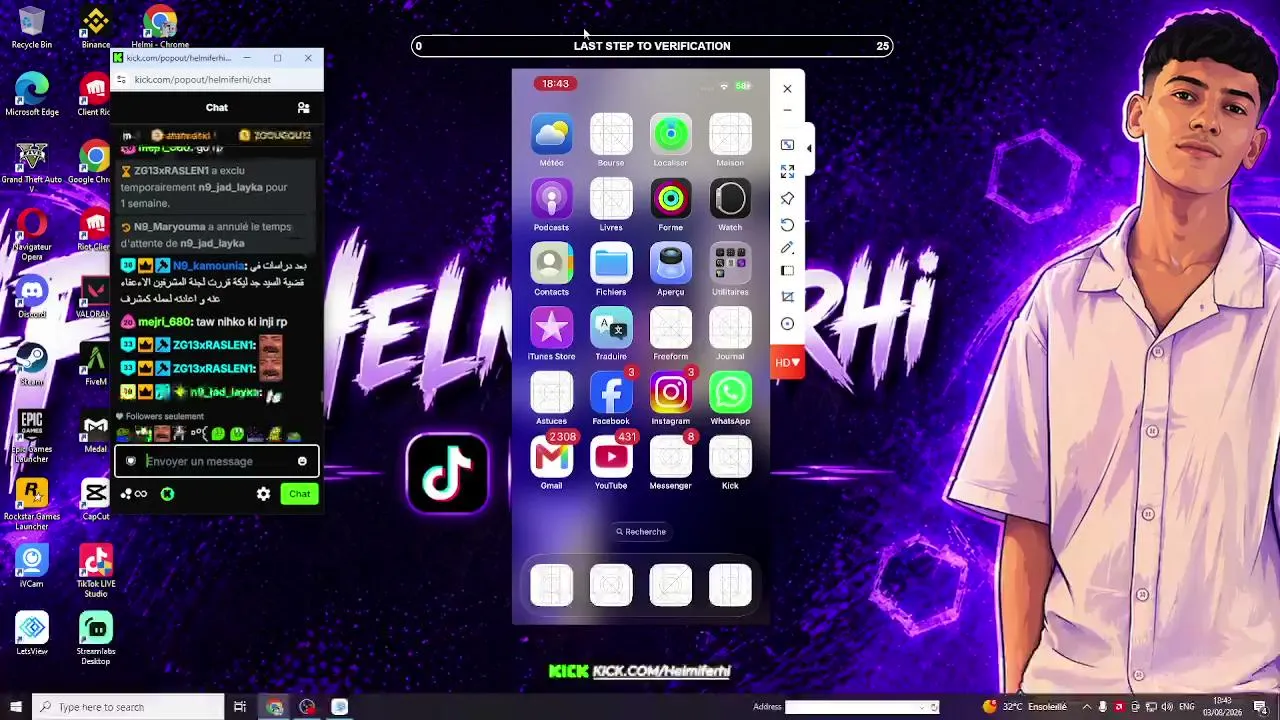The width and height of the screenshot is (1280, 720).
Task: Show hidden system tray icons
Action: tap(1087, 707)
